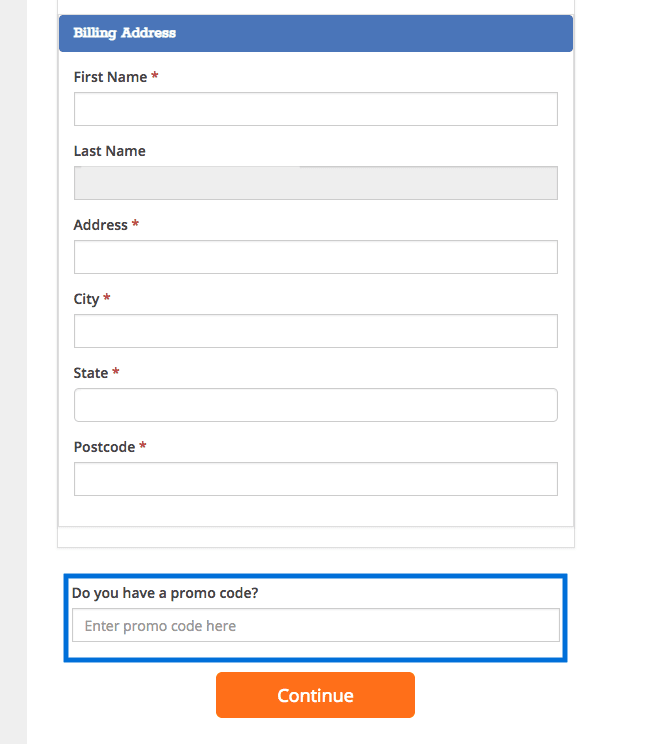Click the Billing Address header bar
This screenshot has width=668, height=744.
point(315,33)
